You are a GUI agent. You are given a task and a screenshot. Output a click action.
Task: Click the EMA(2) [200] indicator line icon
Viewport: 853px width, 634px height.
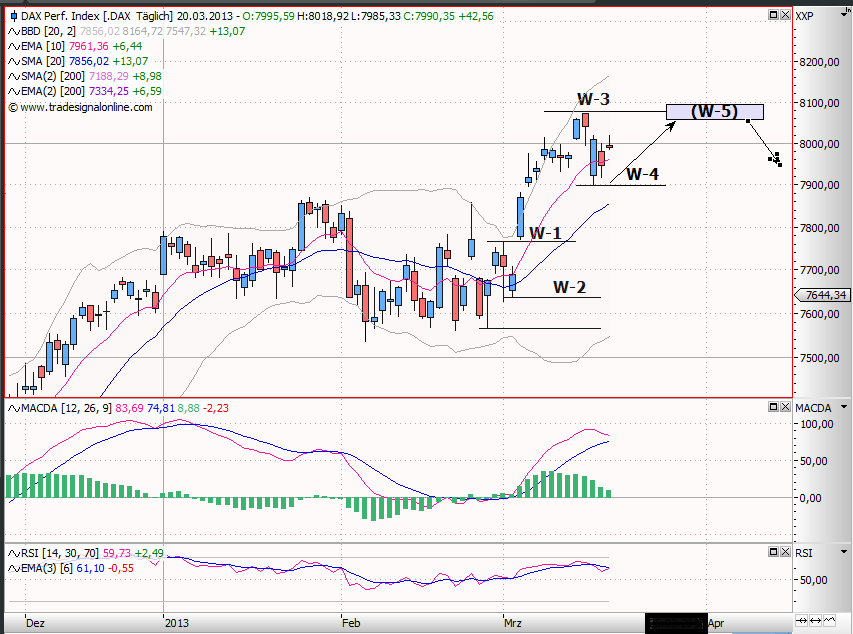[13, 91]
